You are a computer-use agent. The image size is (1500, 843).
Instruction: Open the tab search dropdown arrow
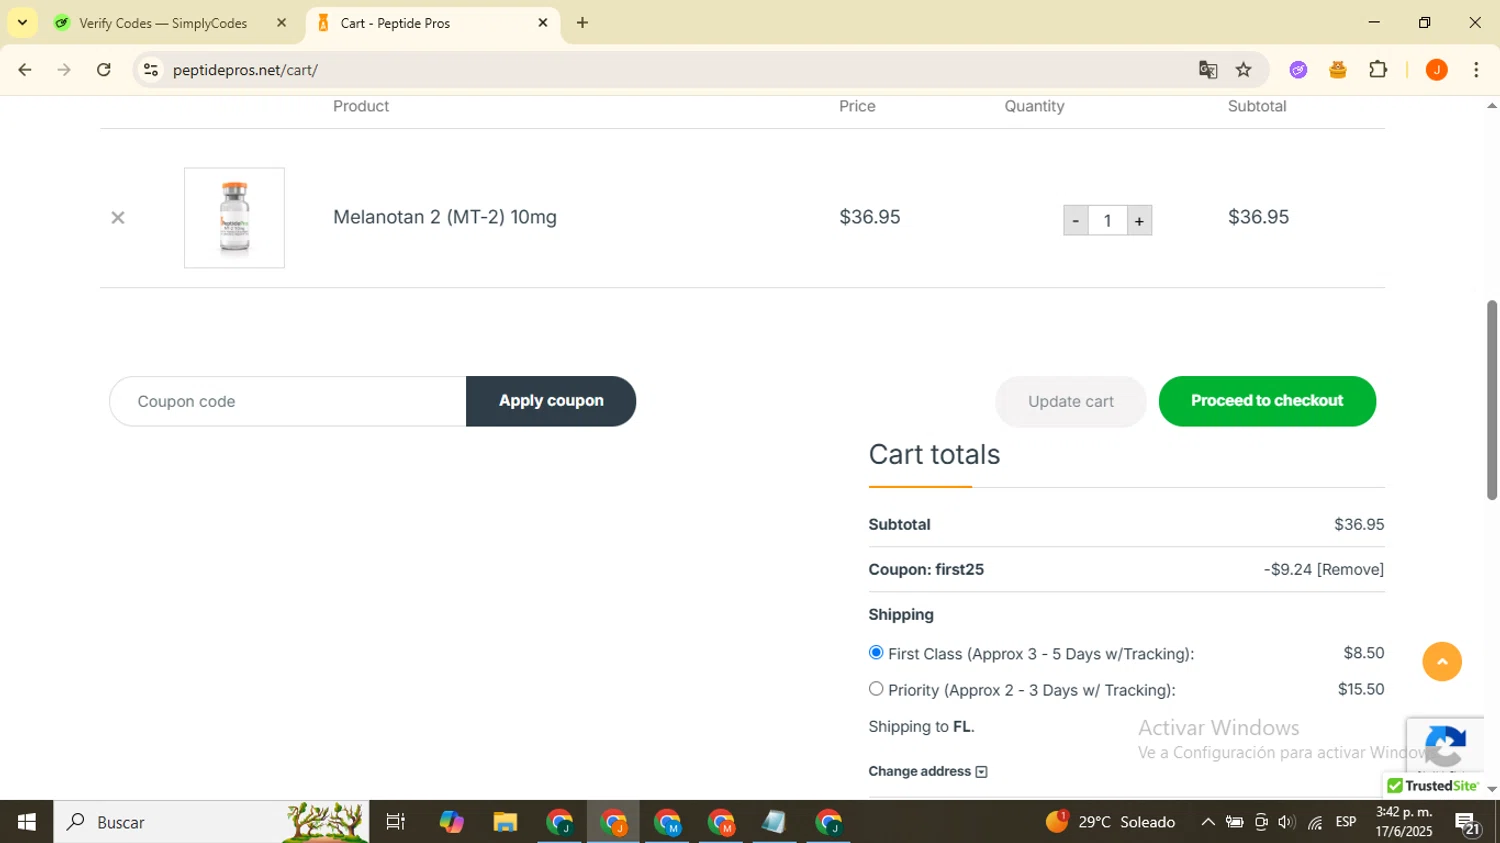coord(22,23)
